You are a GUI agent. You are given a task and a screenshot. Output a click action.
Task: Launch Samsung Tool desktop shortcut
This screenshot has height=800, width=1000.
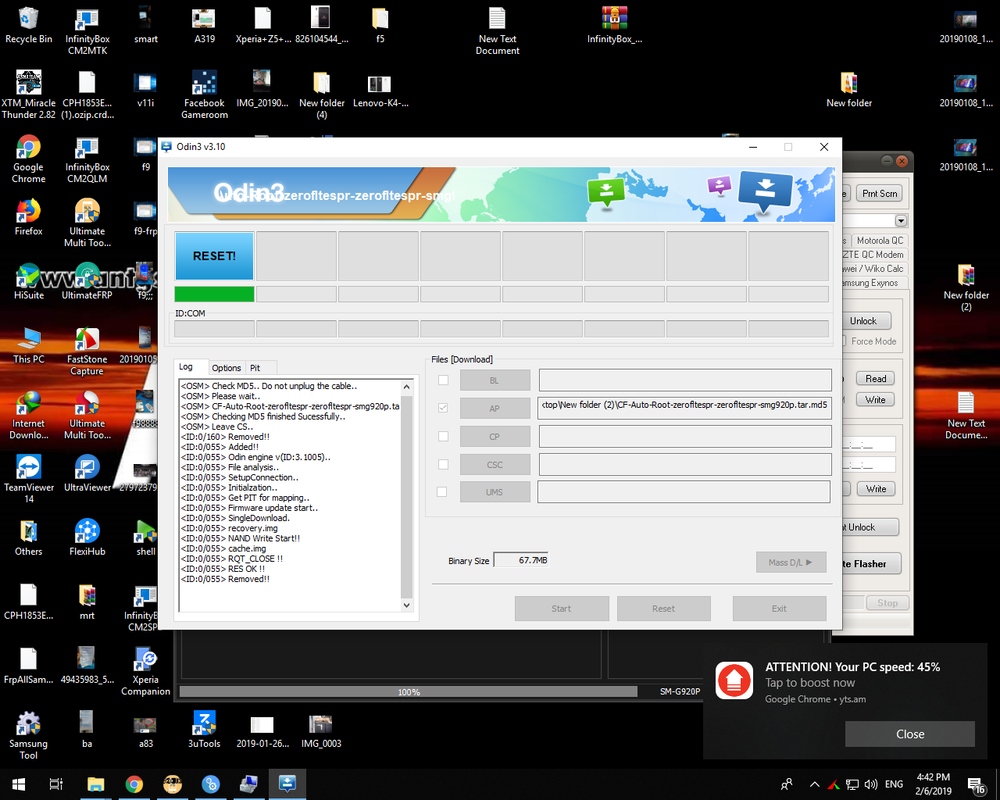pos(29,735)
